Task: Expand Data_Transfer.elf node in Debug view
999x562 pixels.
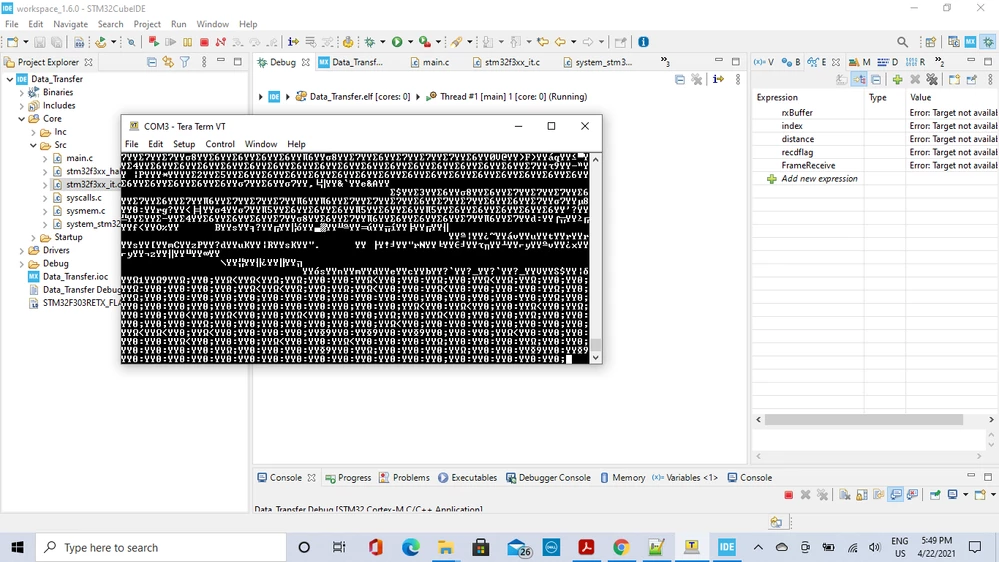Action: pos(287,97)
